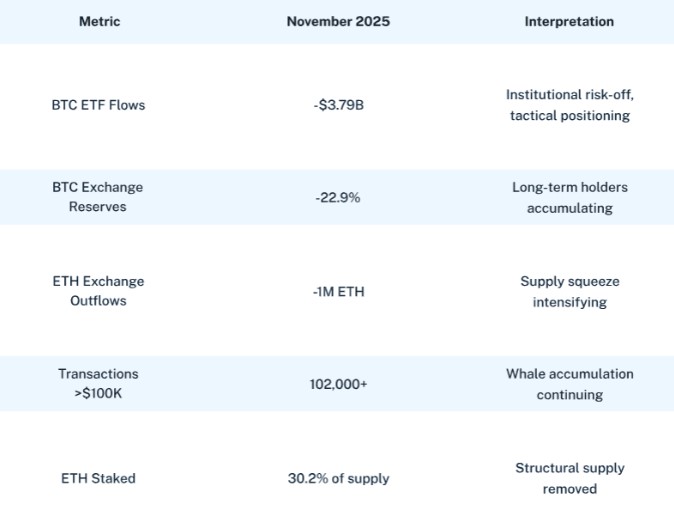The image size is (674, 523).
Task: Click the Transactions >$100K label
Action: click(98, 384)
